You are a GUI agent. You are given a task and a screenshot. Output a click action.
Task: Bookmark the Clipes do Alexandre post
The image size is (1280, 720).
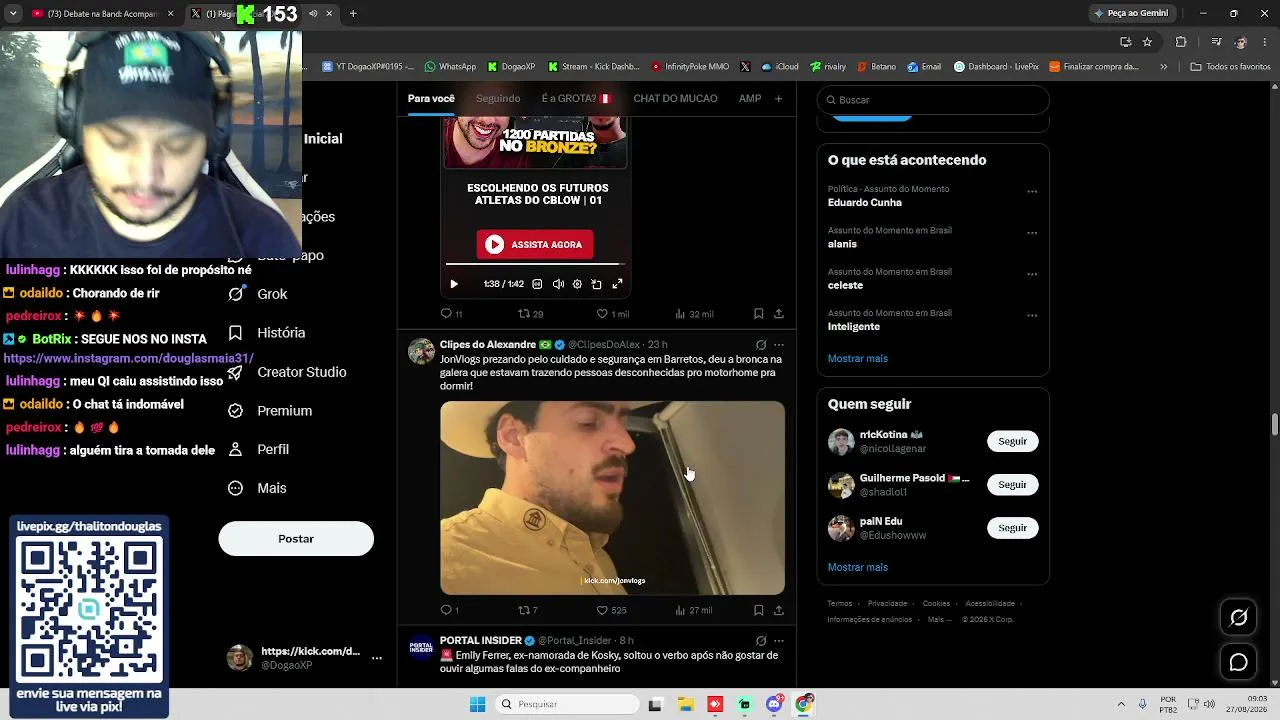[759, 610]
